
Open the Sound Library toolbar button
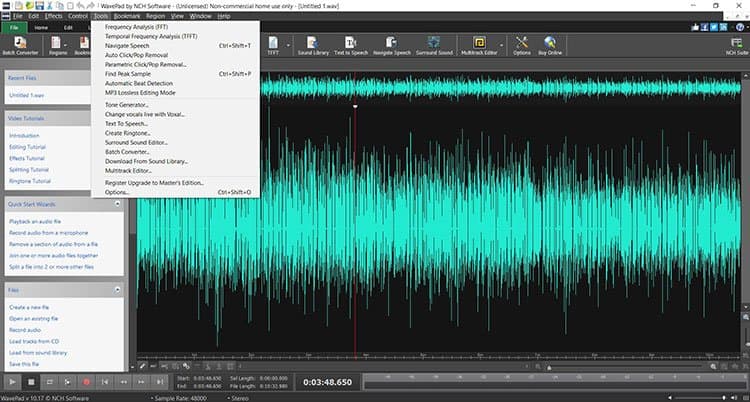[313, 45]
